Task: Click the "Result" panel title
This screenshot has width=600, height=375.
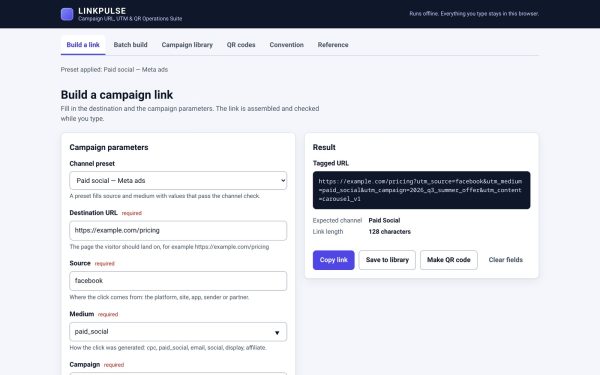Action: click(324, 147)
